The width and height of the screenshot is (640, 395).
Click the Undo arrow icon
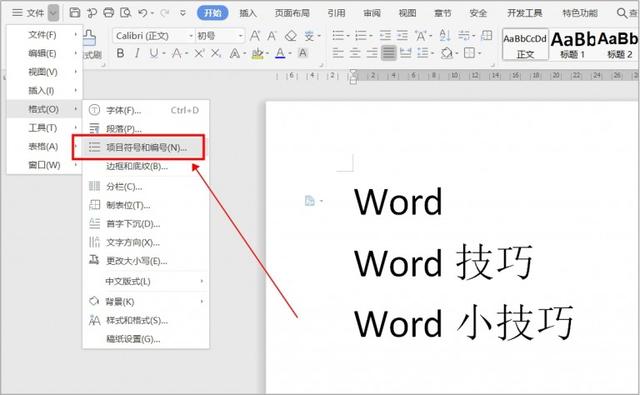(x=142, y=13)
